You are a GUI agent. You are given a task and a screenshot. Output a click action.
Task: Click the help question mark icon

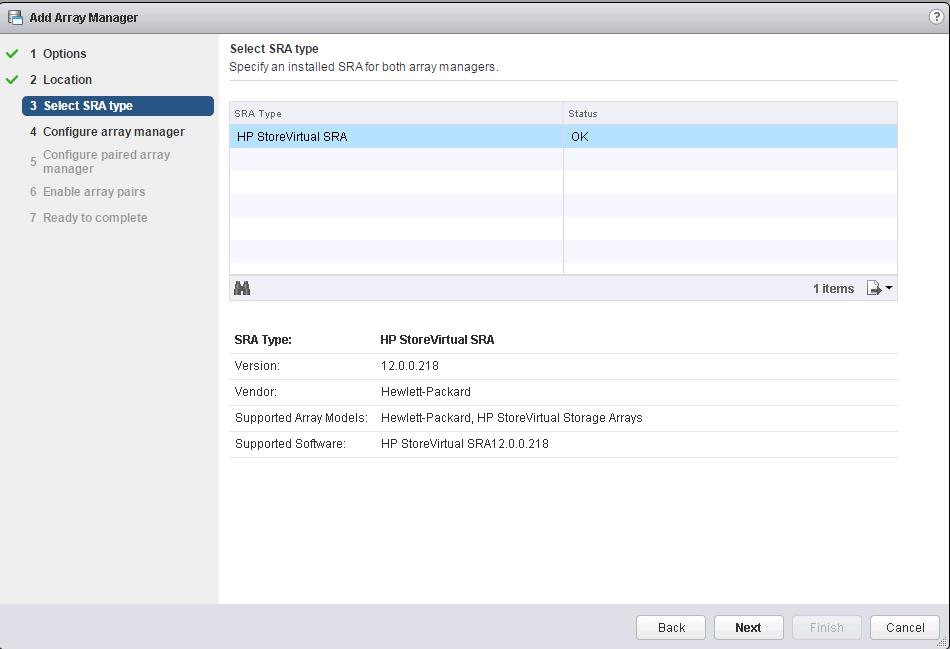[936, 17]
